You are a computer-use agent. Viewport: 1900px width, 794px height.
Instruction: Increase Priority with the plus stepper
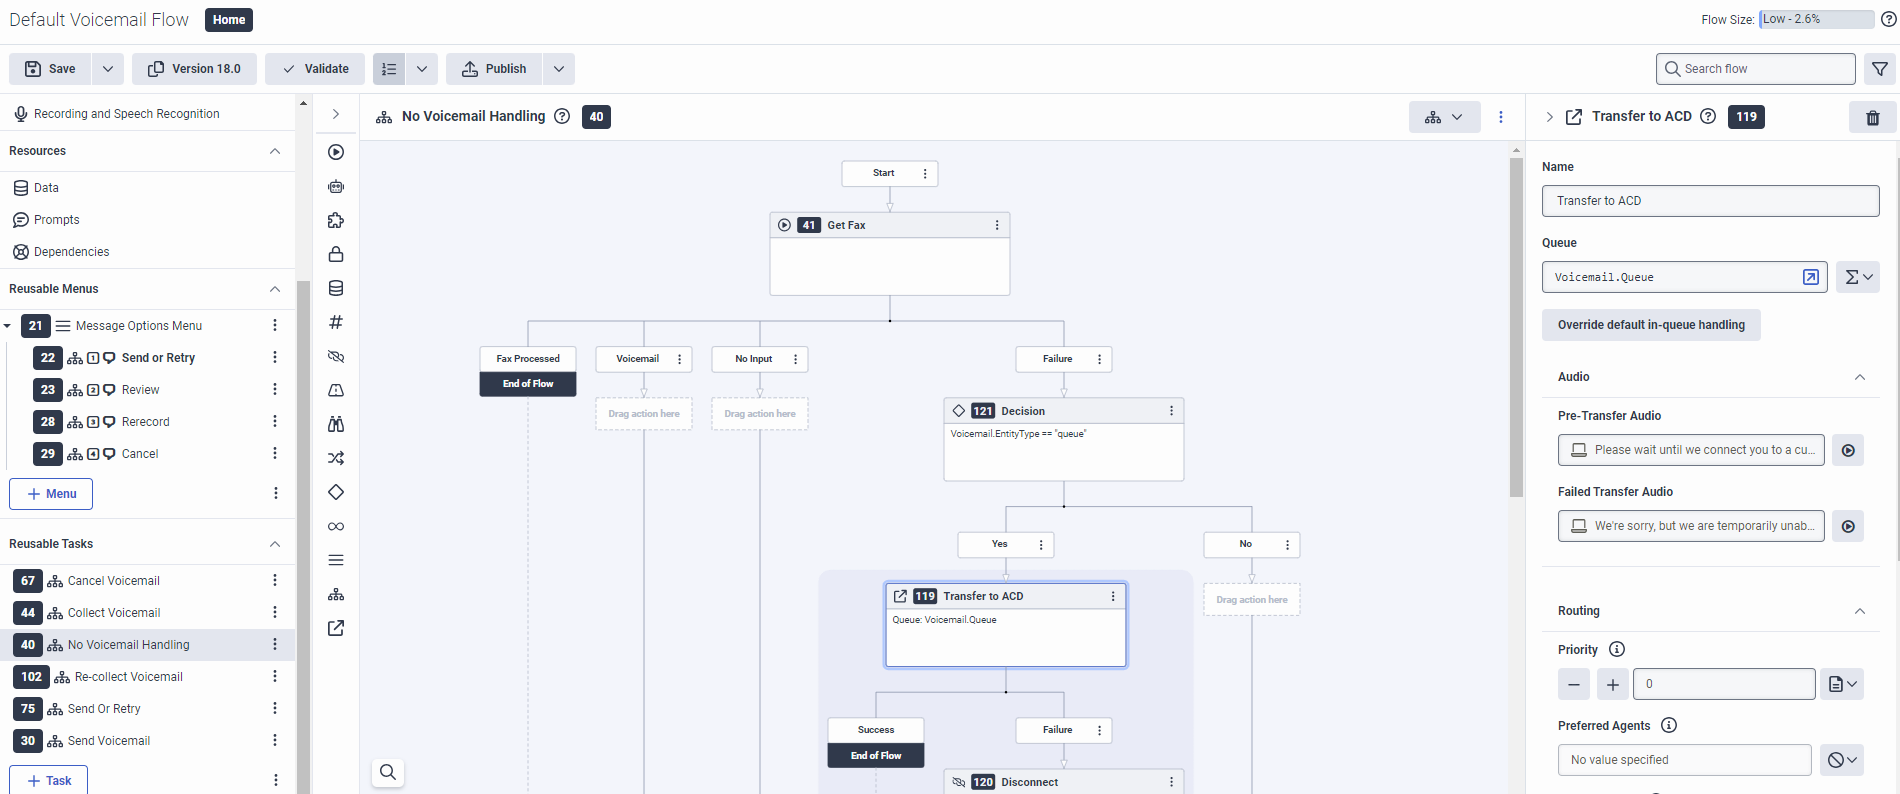tap(1612, 684)
